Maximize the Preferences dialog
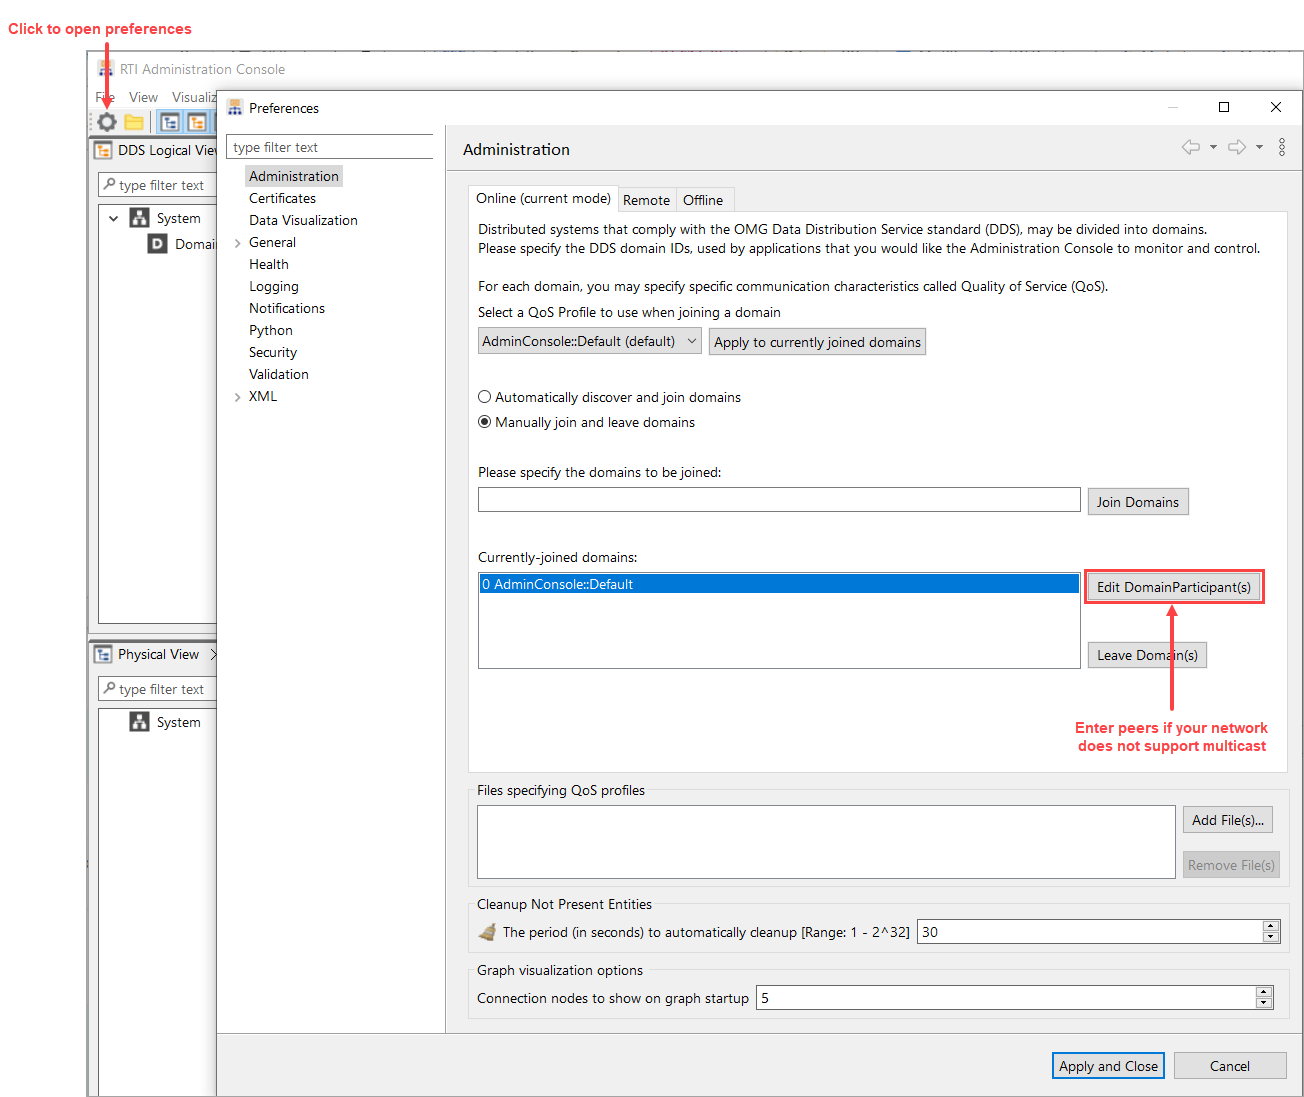 [x=1223, y=107]
